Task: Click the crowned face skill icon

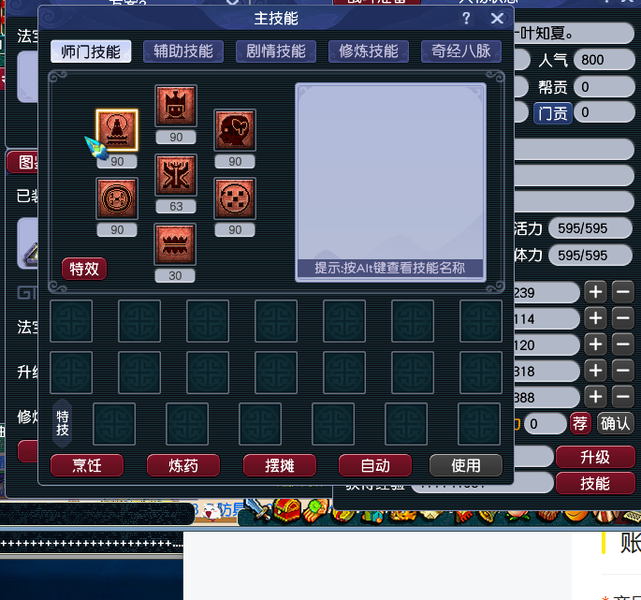Action: (x=176, y=106)
